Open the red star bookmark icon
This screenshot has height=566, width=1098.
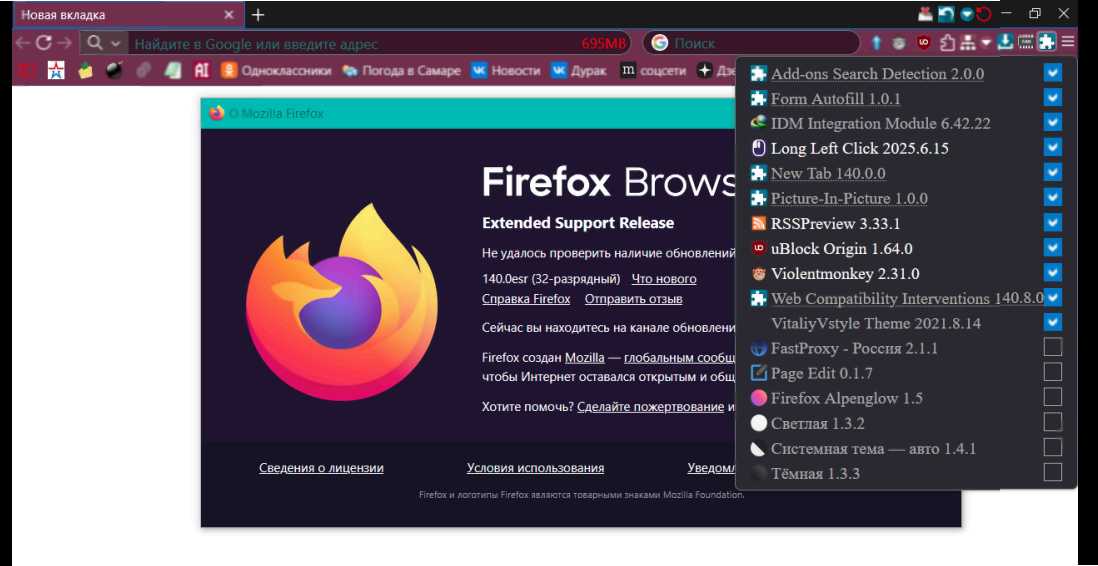[x=56, y=70]
